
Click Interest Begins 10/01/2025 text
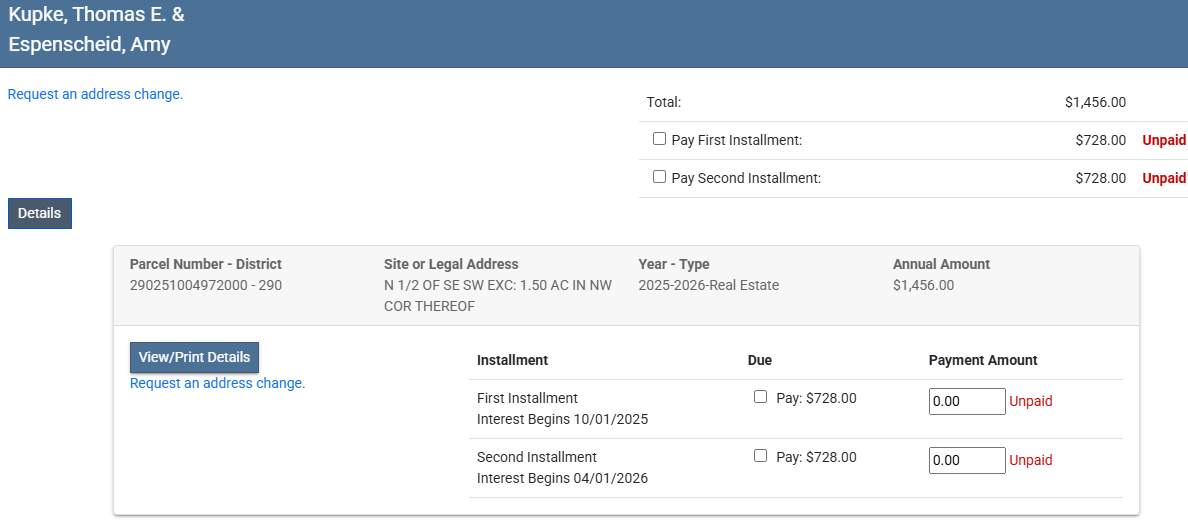(562, 419)
